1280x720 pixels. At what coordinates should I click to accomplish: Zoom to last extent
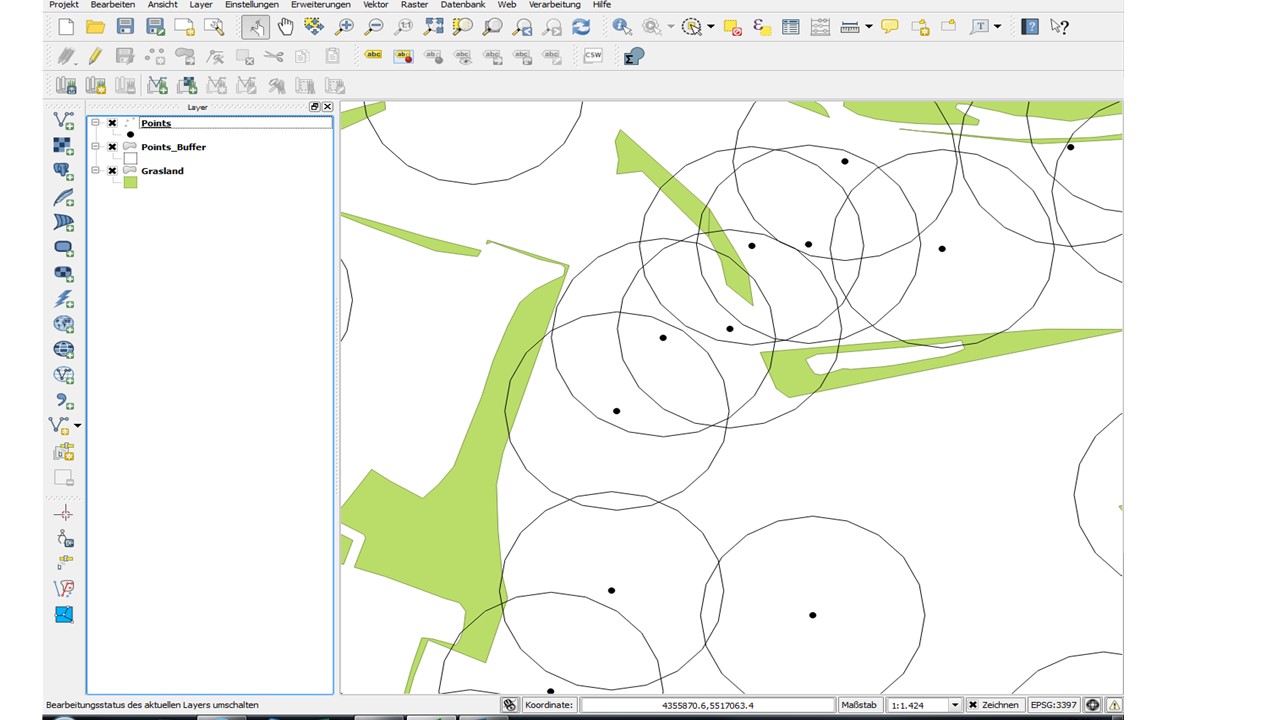522,27
